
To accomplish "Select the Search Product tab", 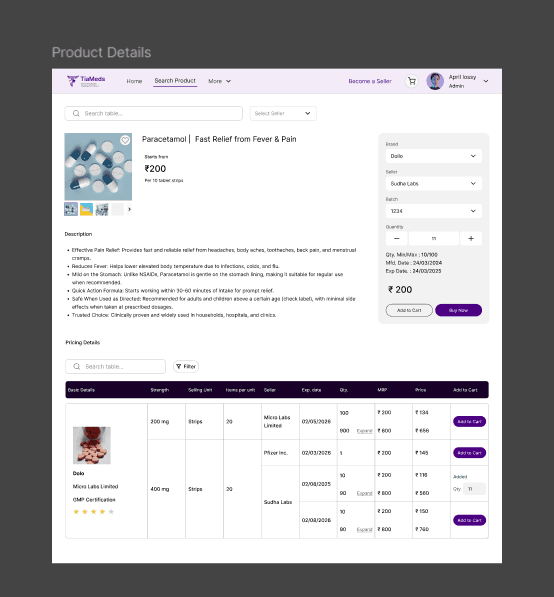I will (x=175, y=81).
